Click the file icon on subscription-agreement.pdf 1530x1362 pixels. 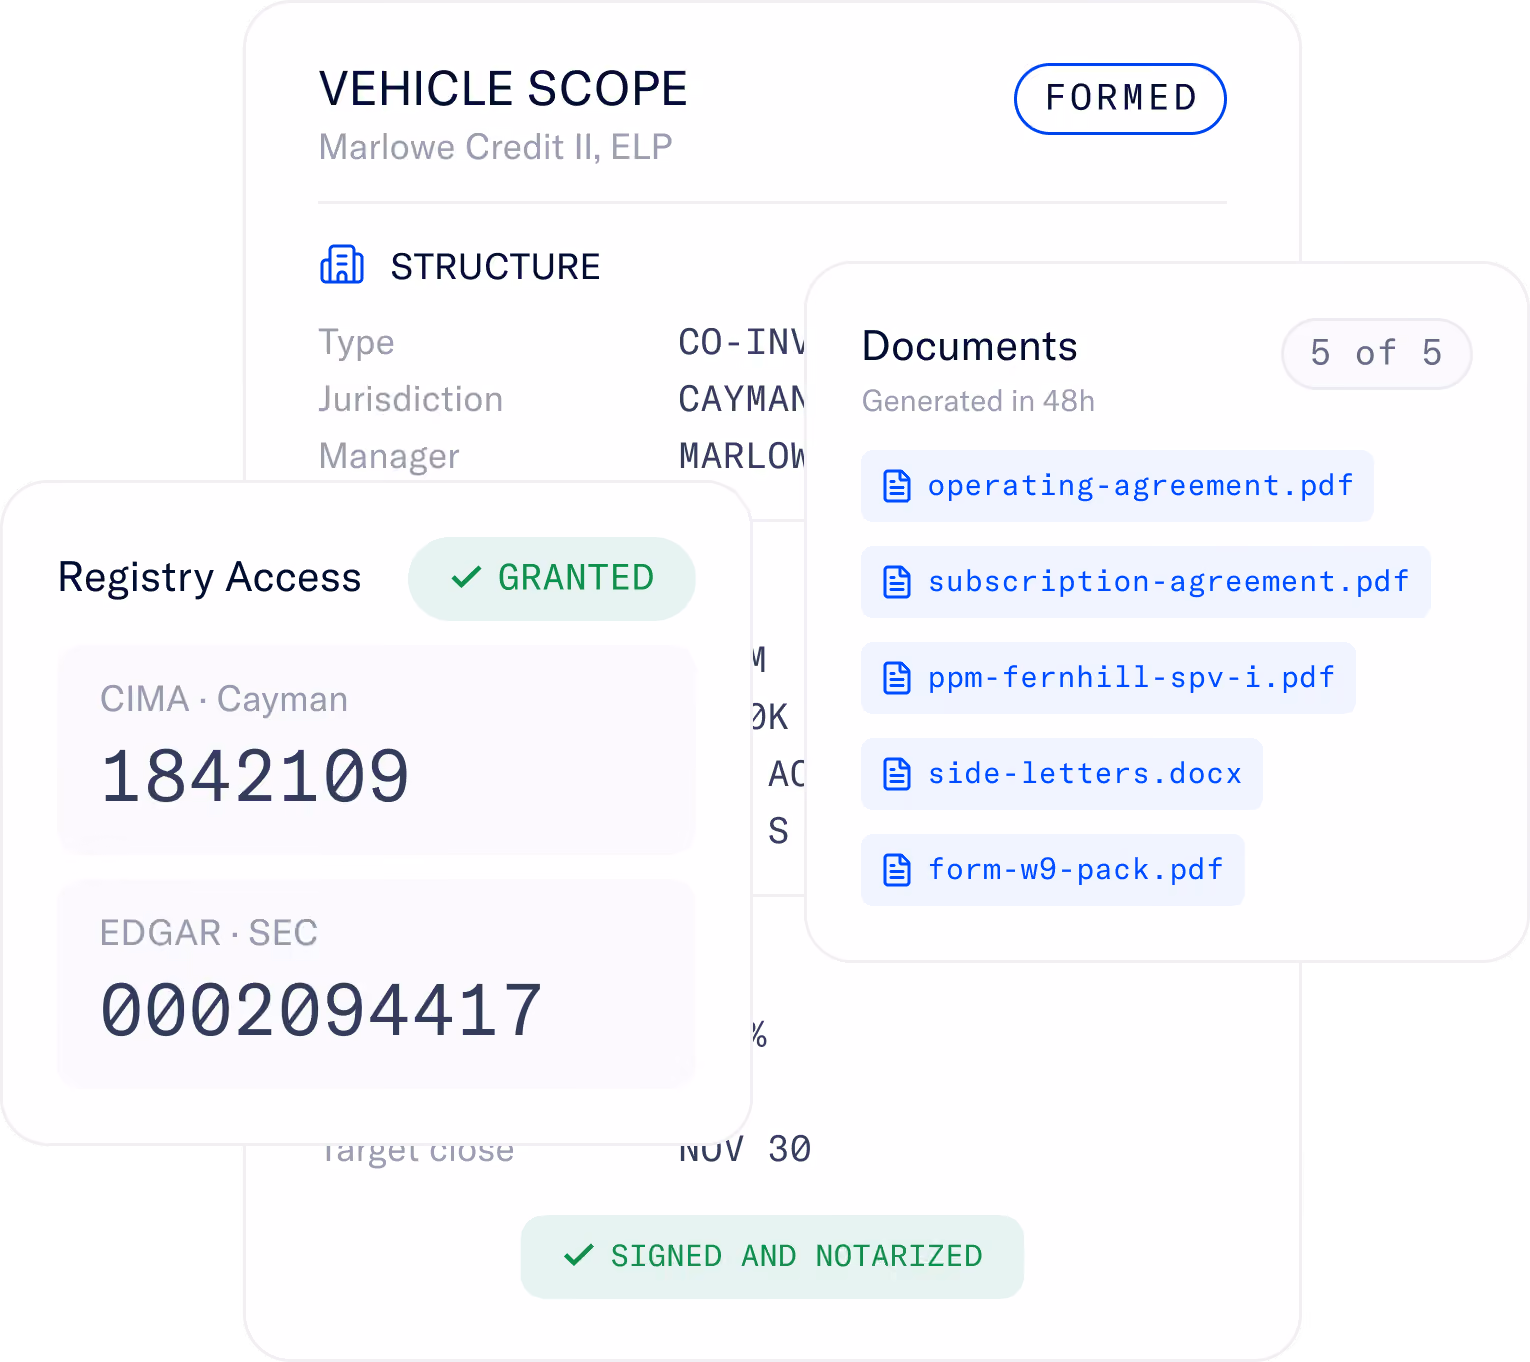pos(897,582)
